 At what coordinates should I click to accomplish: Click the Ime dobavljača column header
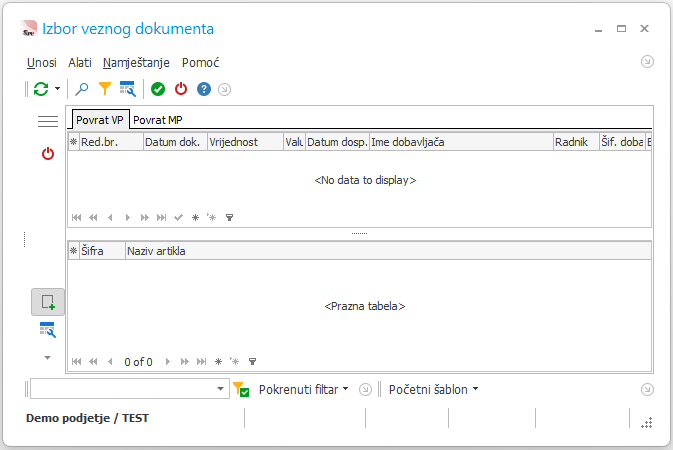click(x=461, y=142)
